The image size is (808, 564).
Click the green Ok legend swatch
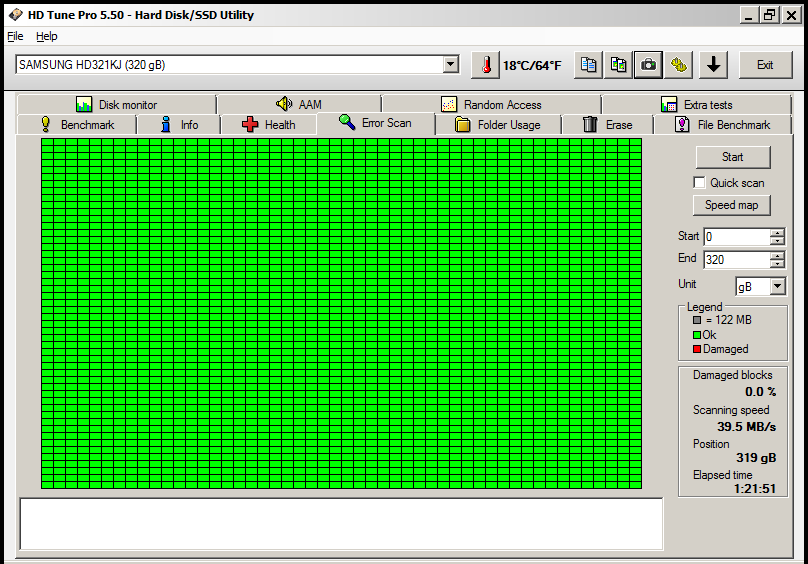[697, 335]
